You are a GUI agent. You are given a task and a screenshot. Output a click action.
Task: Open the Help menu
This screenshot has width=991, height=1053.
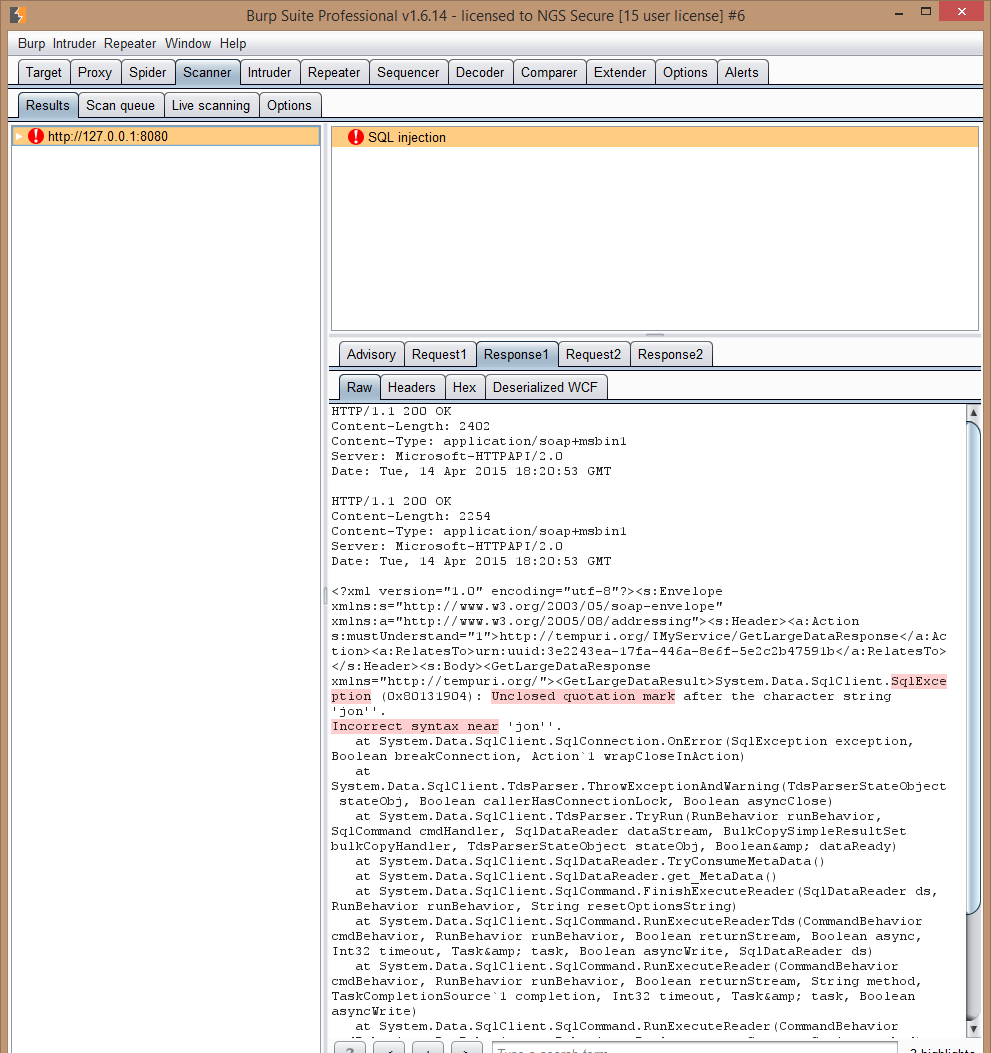pyautogui.click(x=233, y=44)
